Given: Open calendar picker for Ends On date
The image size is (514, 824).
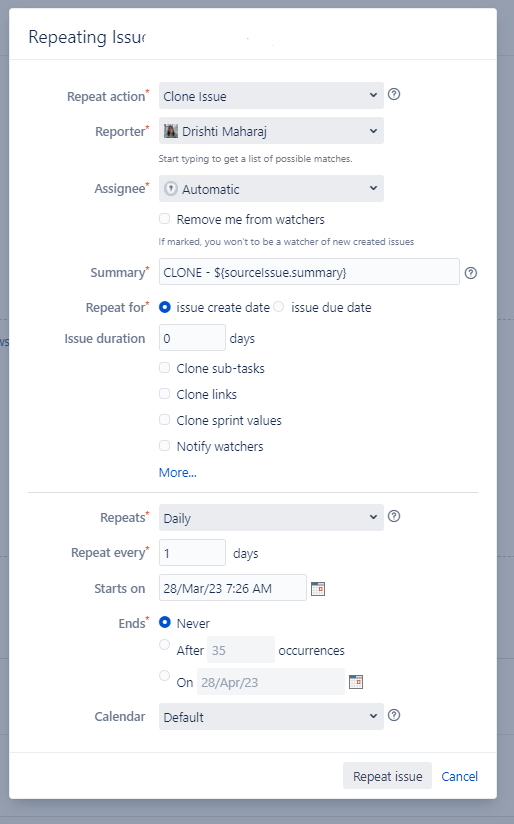Looking at the screenshot, I should [x=356, y=682].
